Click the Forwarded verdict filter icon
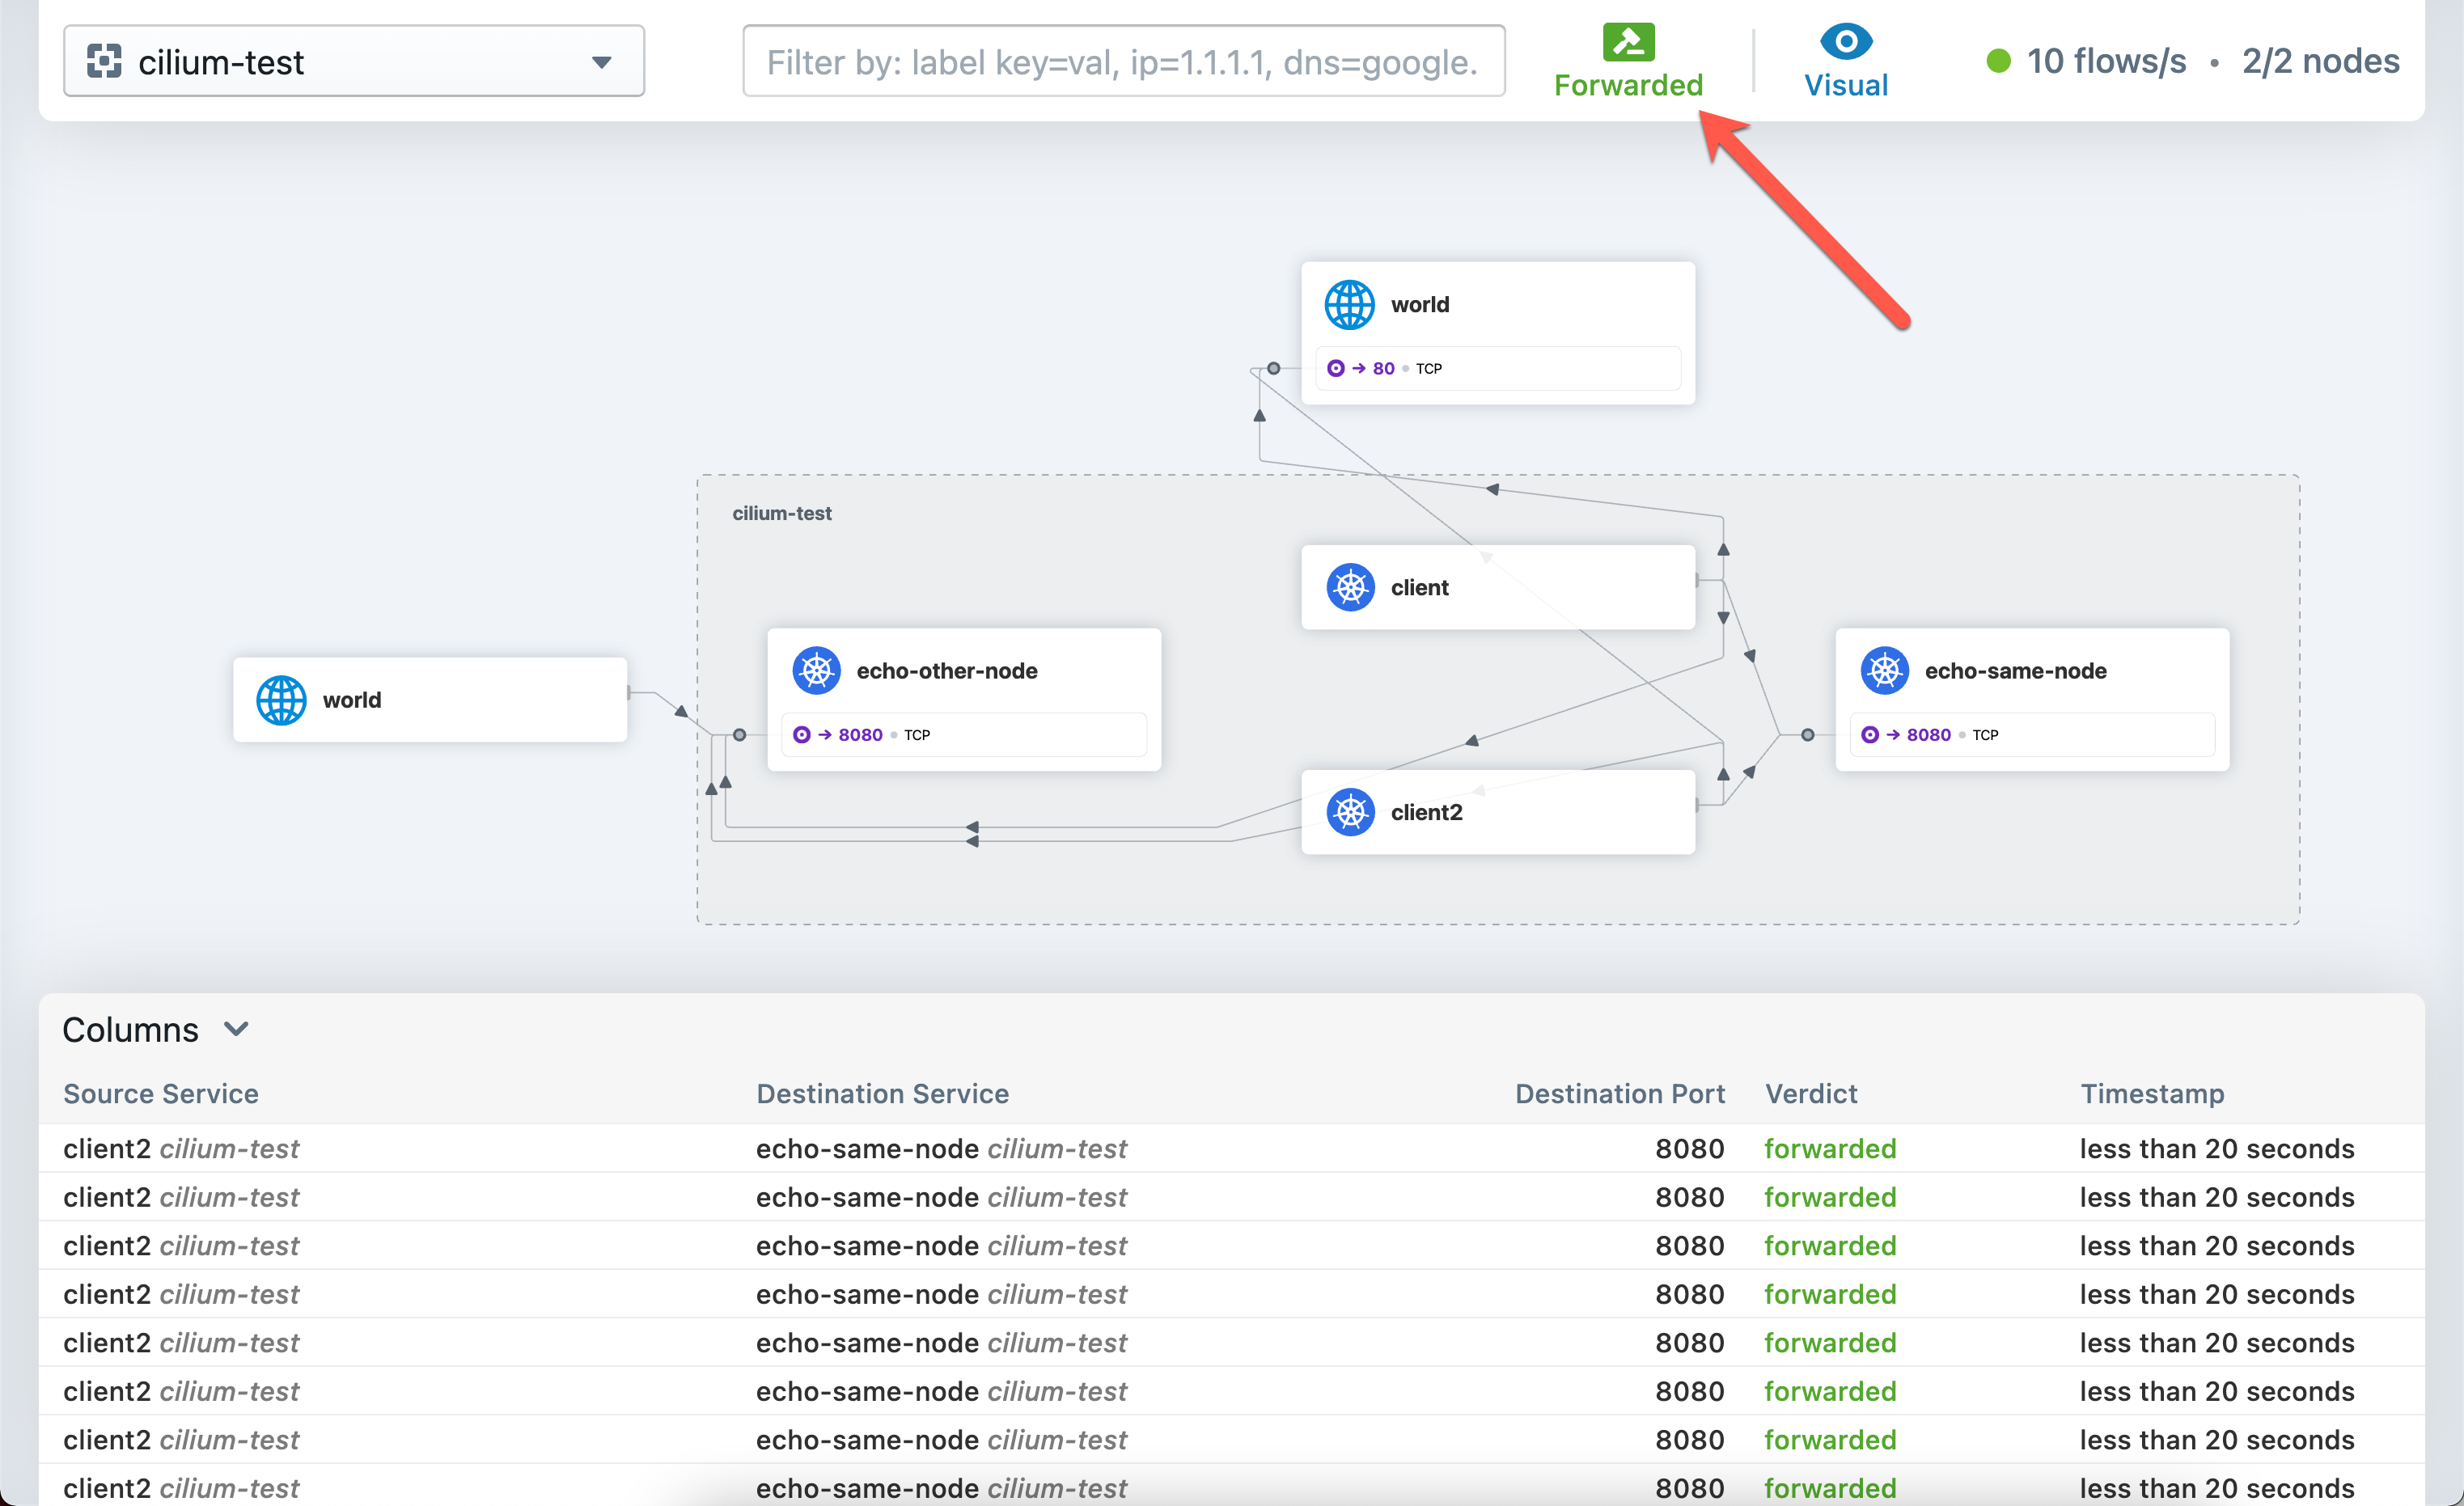 tap(1628, 42)
